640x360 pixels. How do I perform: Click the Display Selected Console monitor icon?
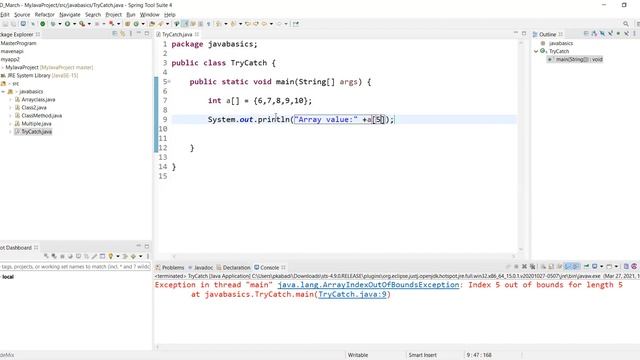click(x=595, y=267)
